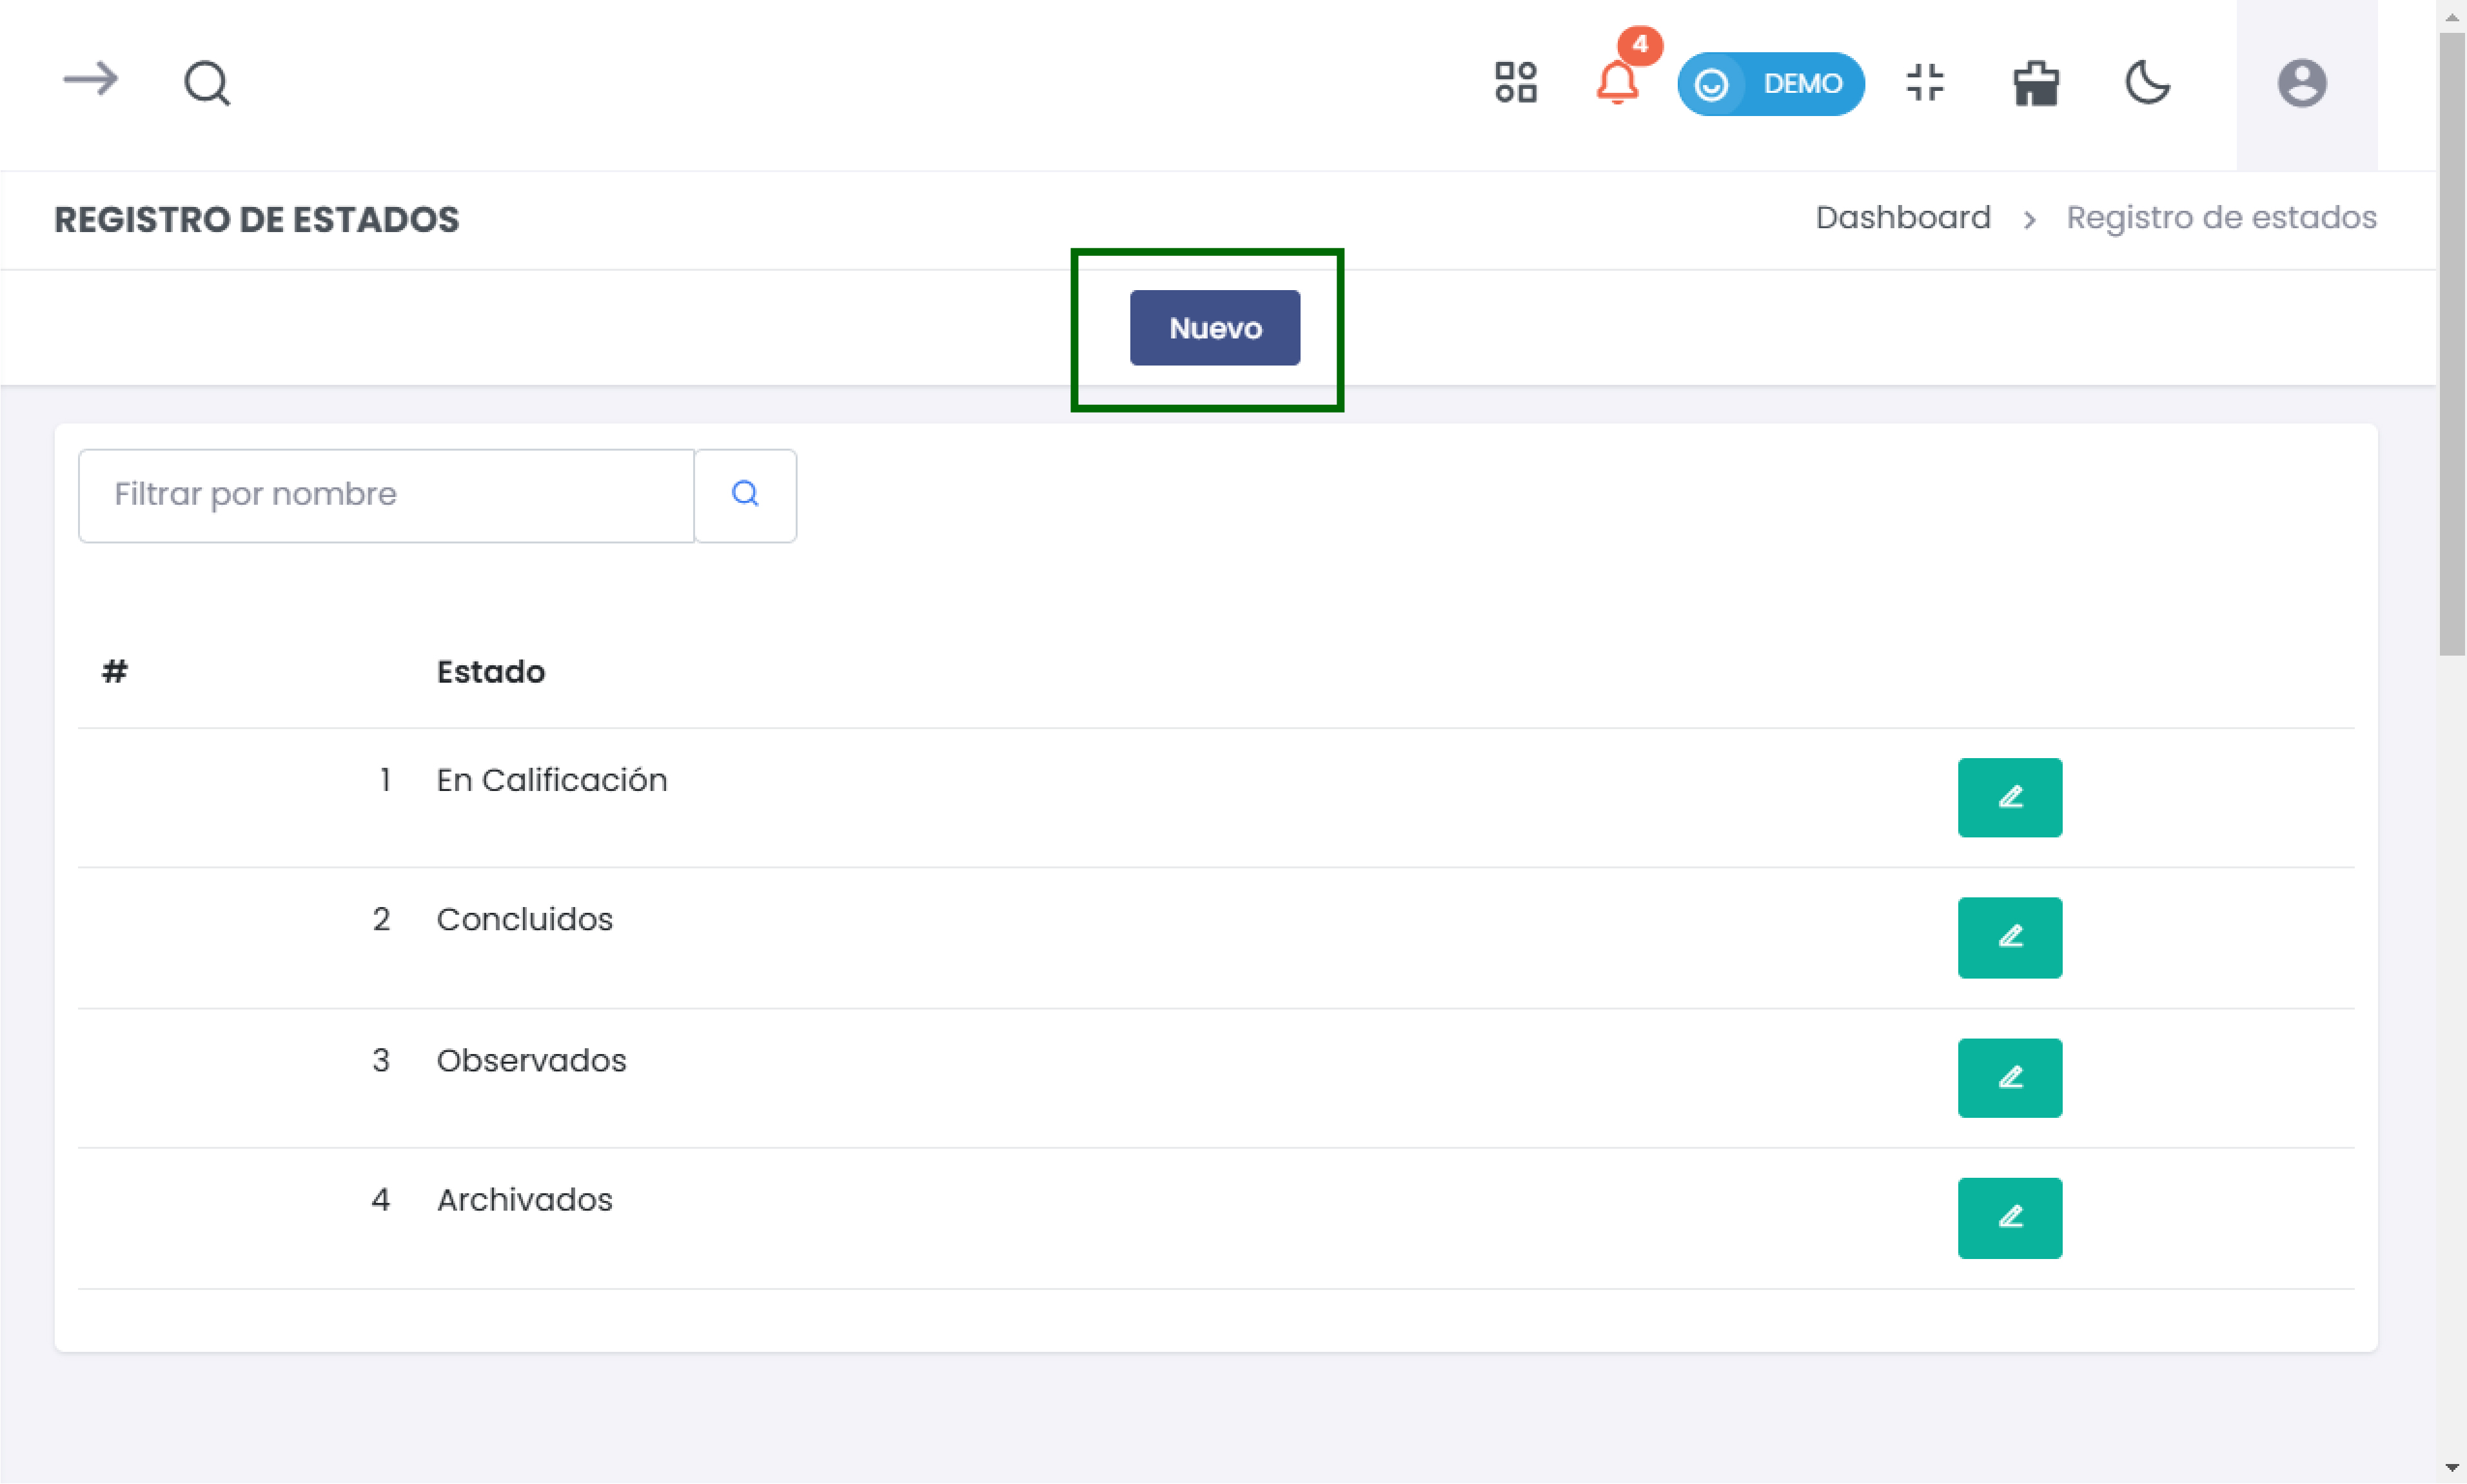2467x1484 pixels.
Task: Click the sidebar expand arrow icon
Action: 90,80
